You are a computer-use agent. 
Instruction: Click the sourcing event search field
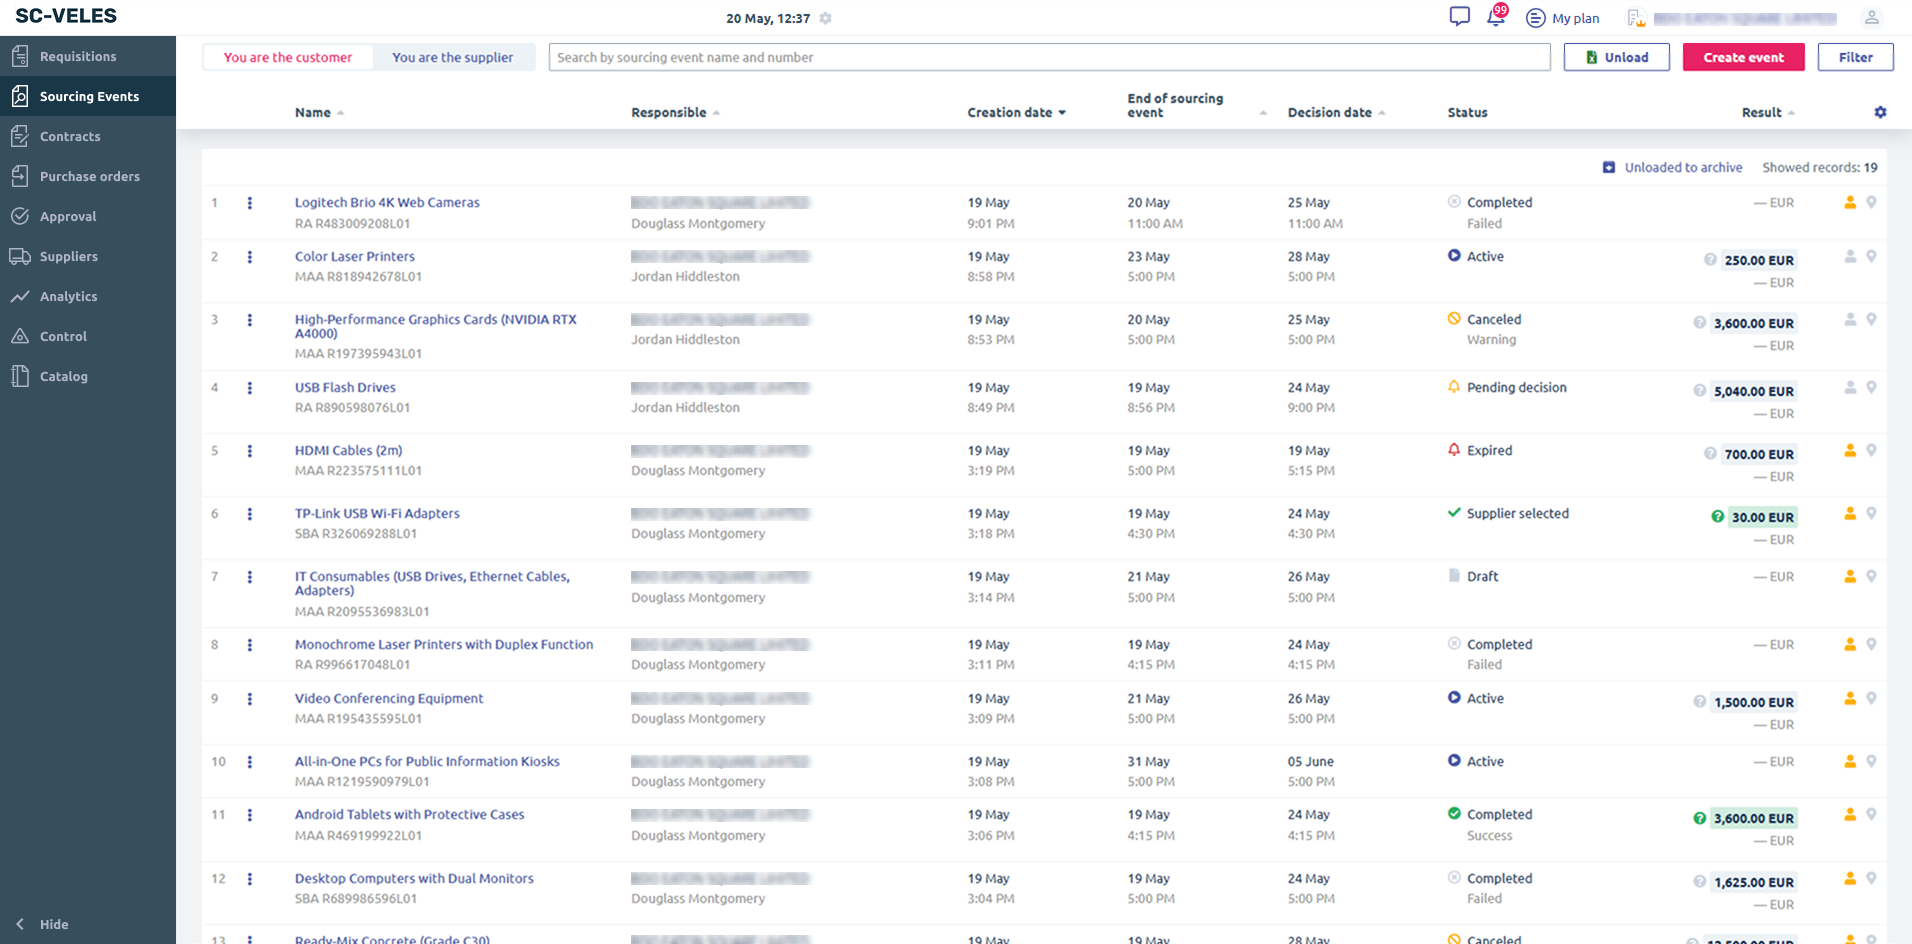tap(1048, 58)
